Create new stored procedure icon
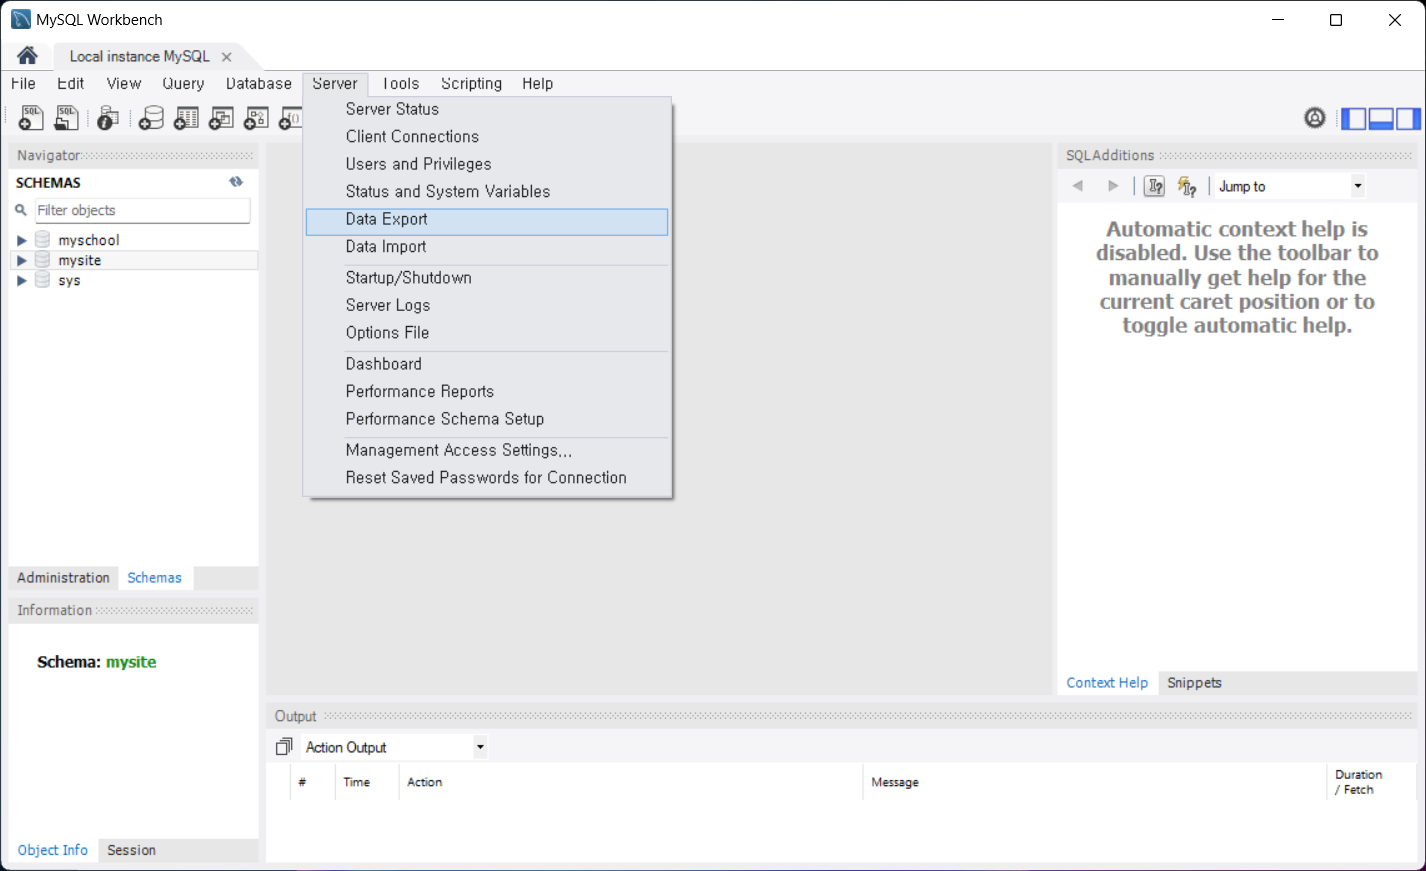 (256, 118)
